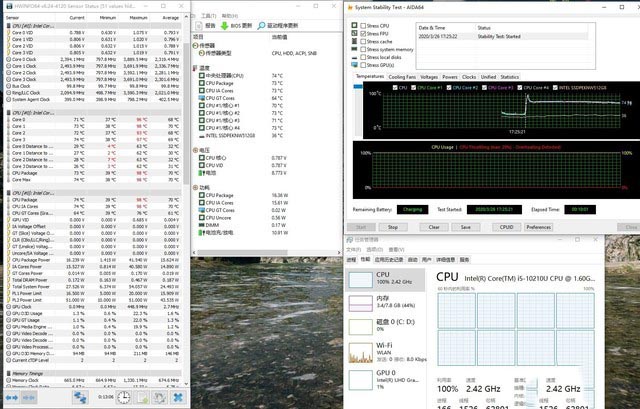Open 进程 processes tab in Task Manager
This screenshot has height=409, width=640.
tap(351, 260)
